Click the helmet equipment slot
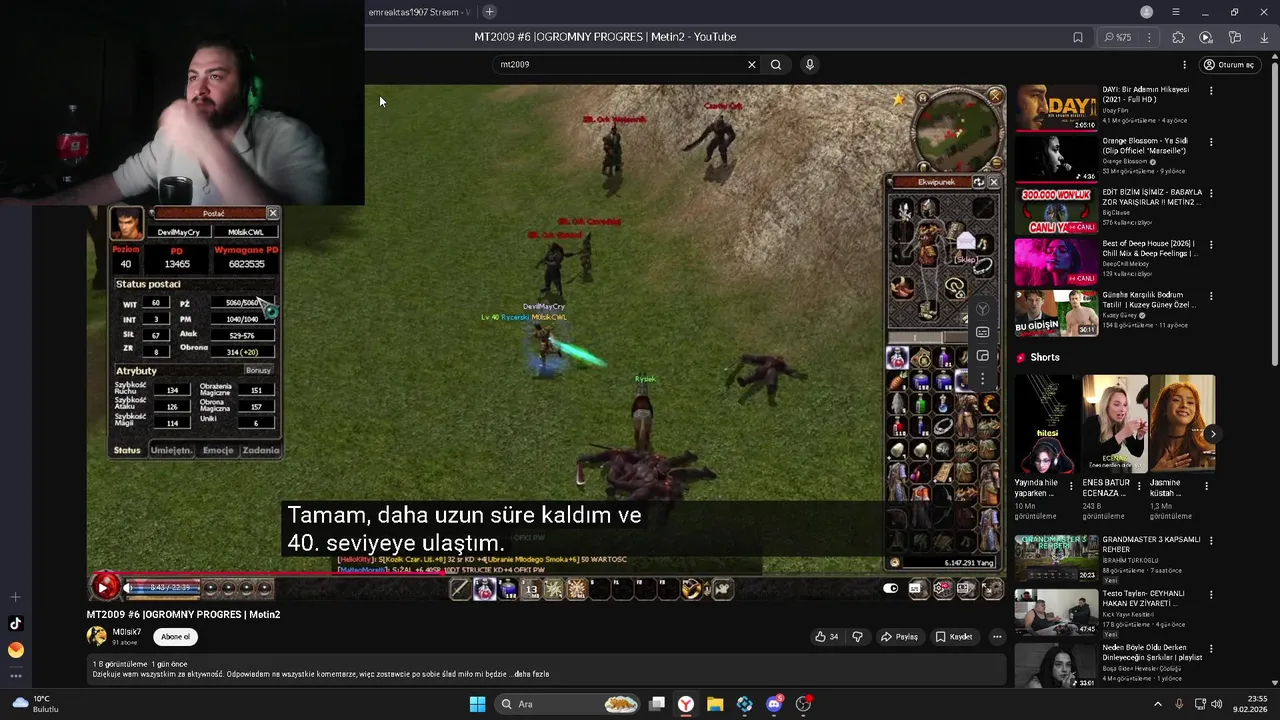The image size is (1280, 720). tap(929, 207)
